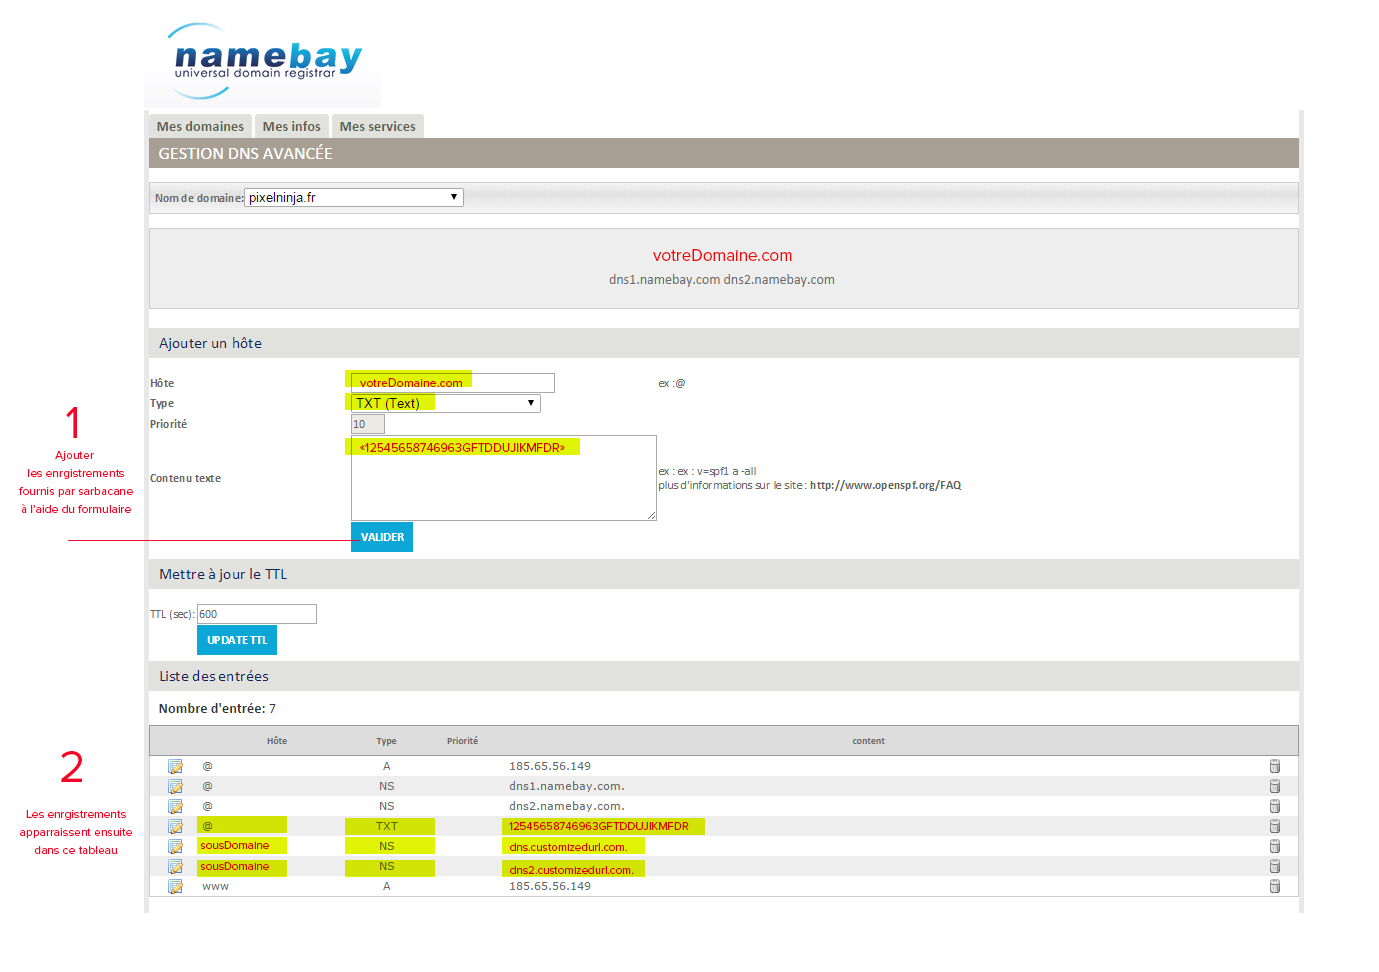Click the VALIDER button
The width and height of the screenshot is (1379, 972).
[x=382, y=537]
